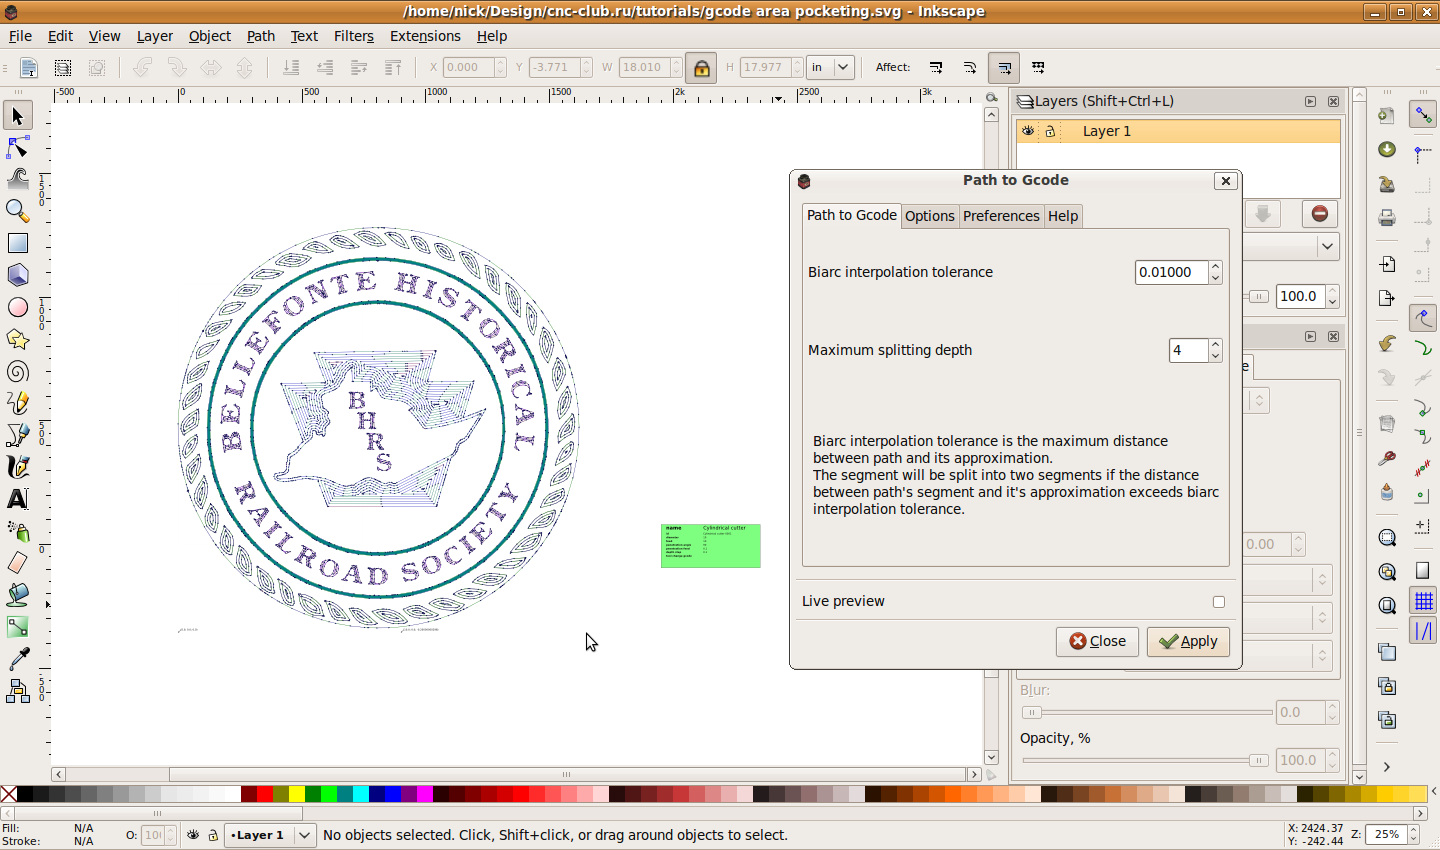Viewport: 1440px width, 850px height.
Task: Select the Ellipse tool
Action: (17, 307)
